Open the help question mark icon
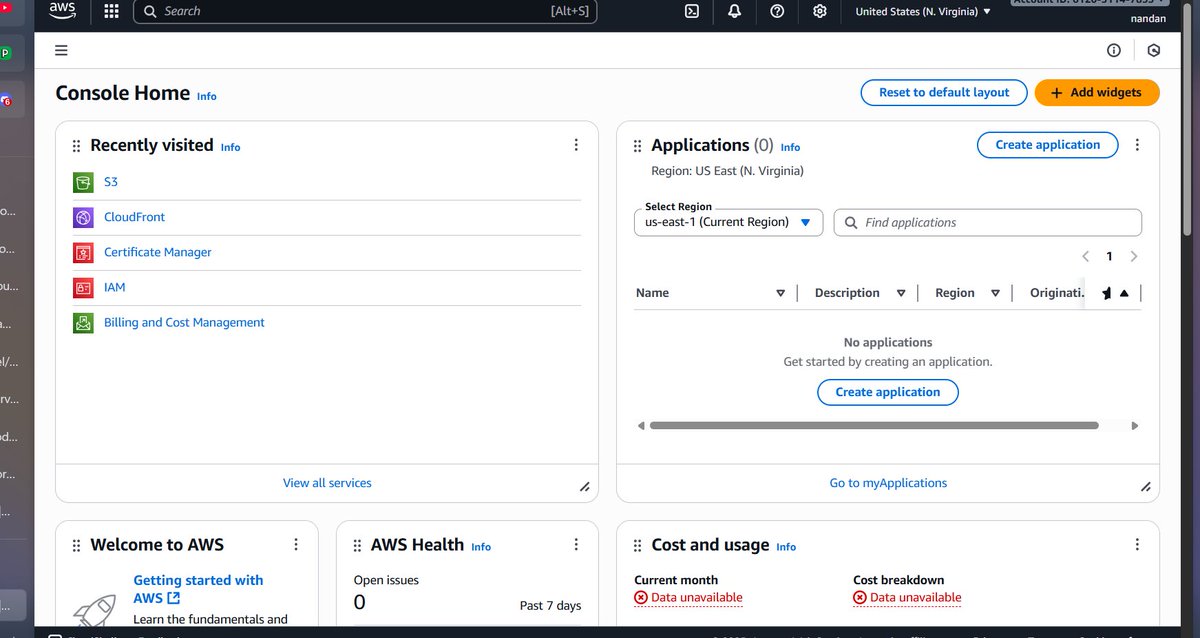This screenshot has height=638, width=1200. coord(777,11)
